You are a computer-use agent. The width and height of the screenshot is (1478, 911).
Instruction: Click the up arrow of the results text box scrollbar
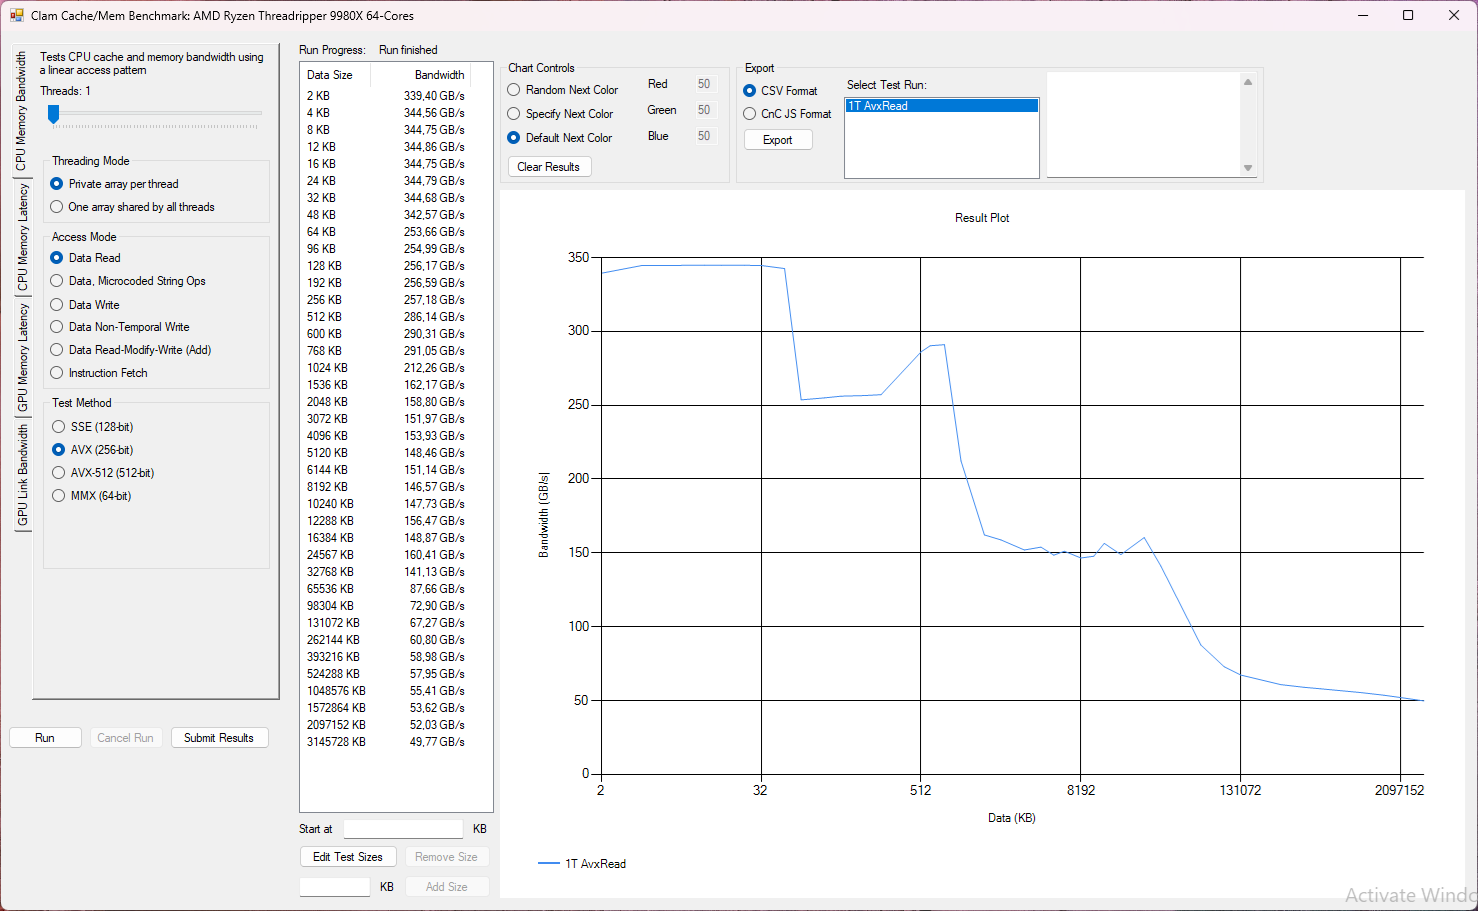click(x=1248, y=82)
